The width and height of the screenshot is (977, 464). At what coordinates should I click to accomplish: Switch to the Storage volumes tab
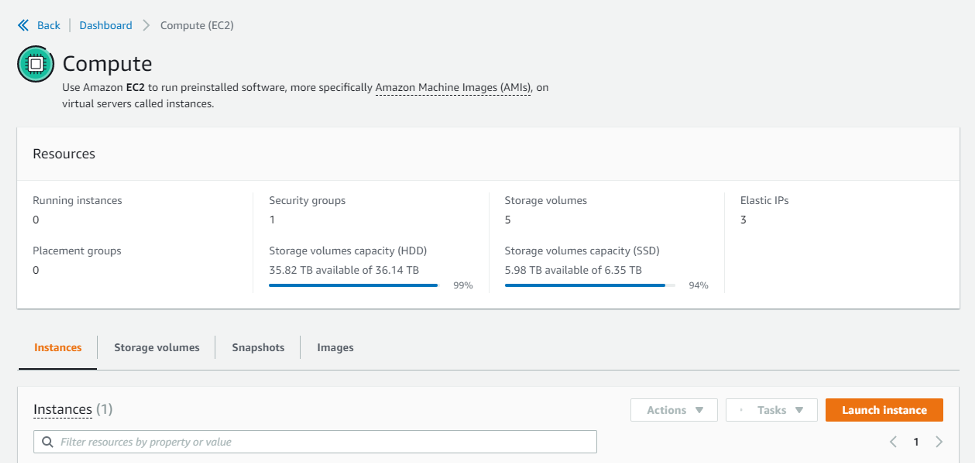(157, 347)
